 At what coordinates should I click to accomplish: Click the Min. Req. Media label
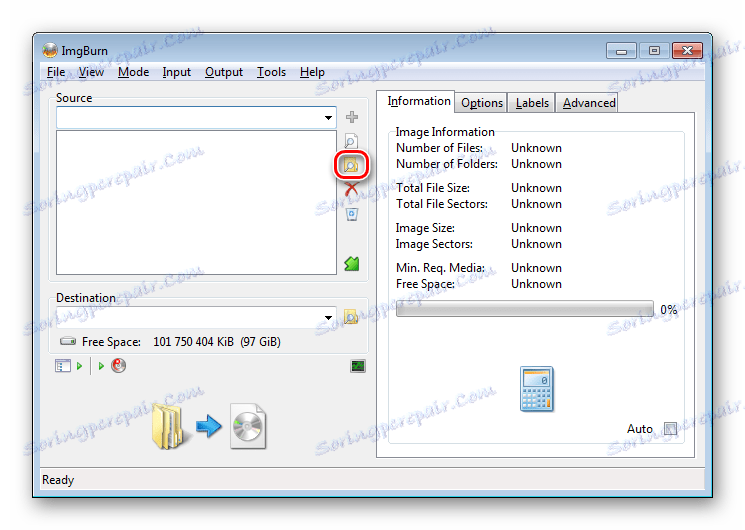click(440, 268)
